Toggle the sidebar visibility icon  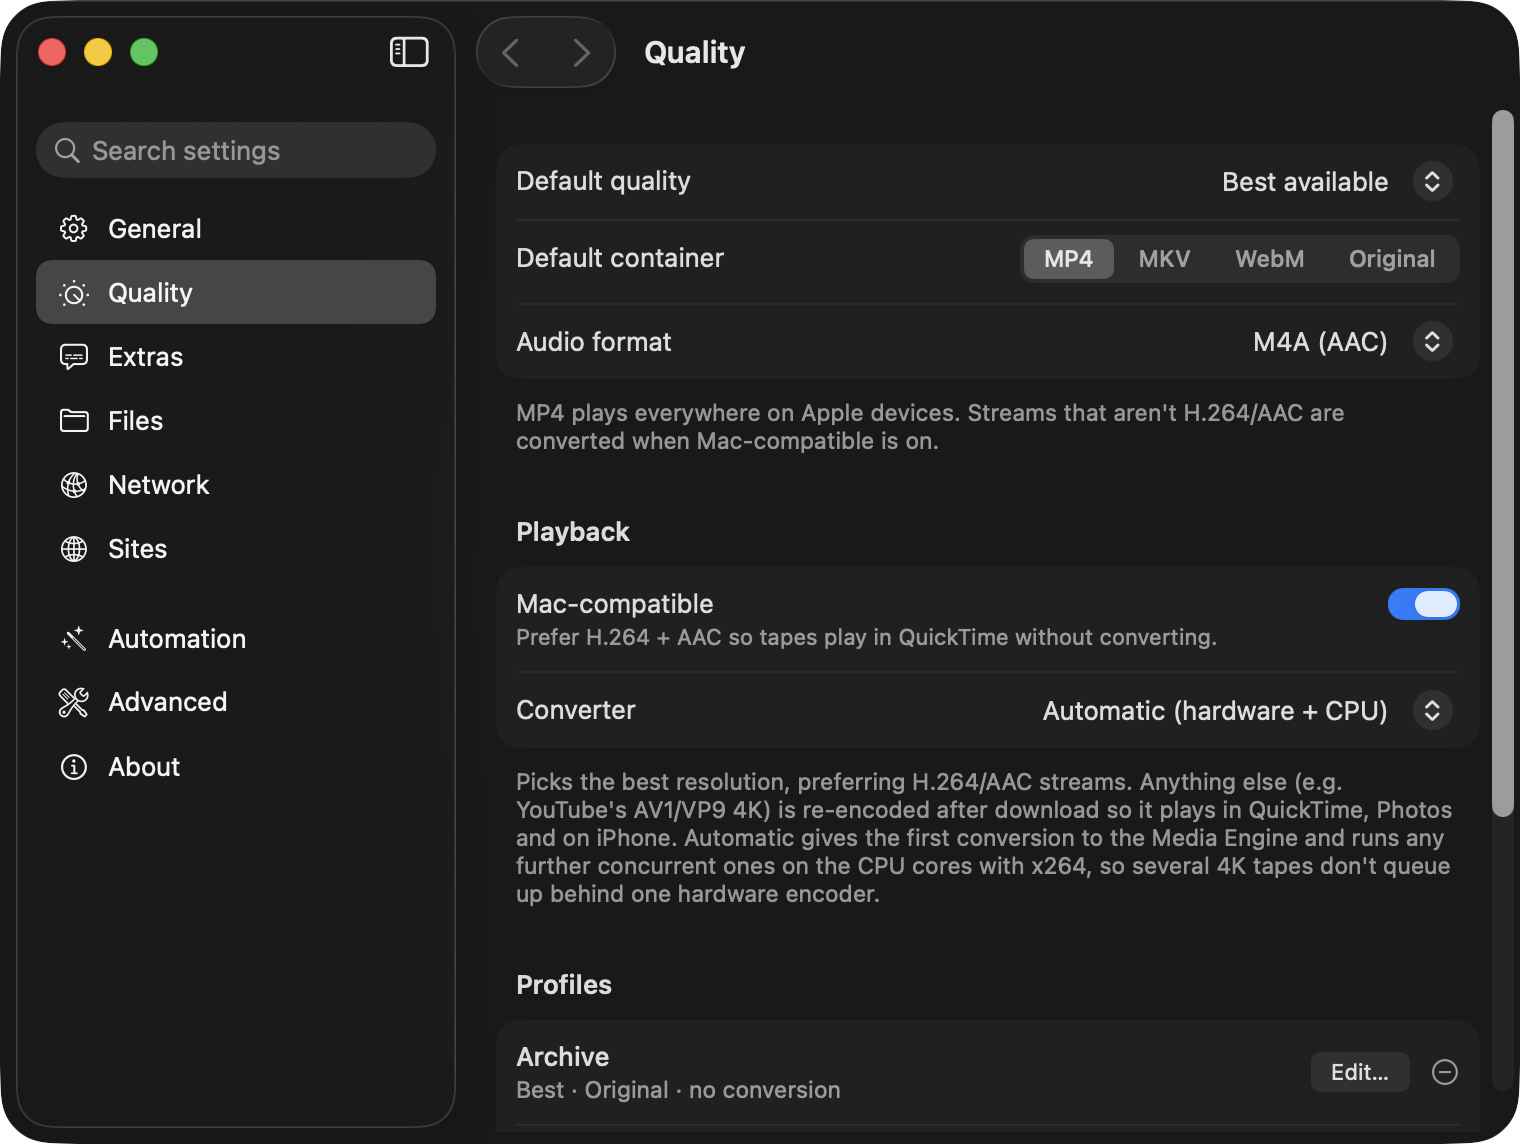409,52
